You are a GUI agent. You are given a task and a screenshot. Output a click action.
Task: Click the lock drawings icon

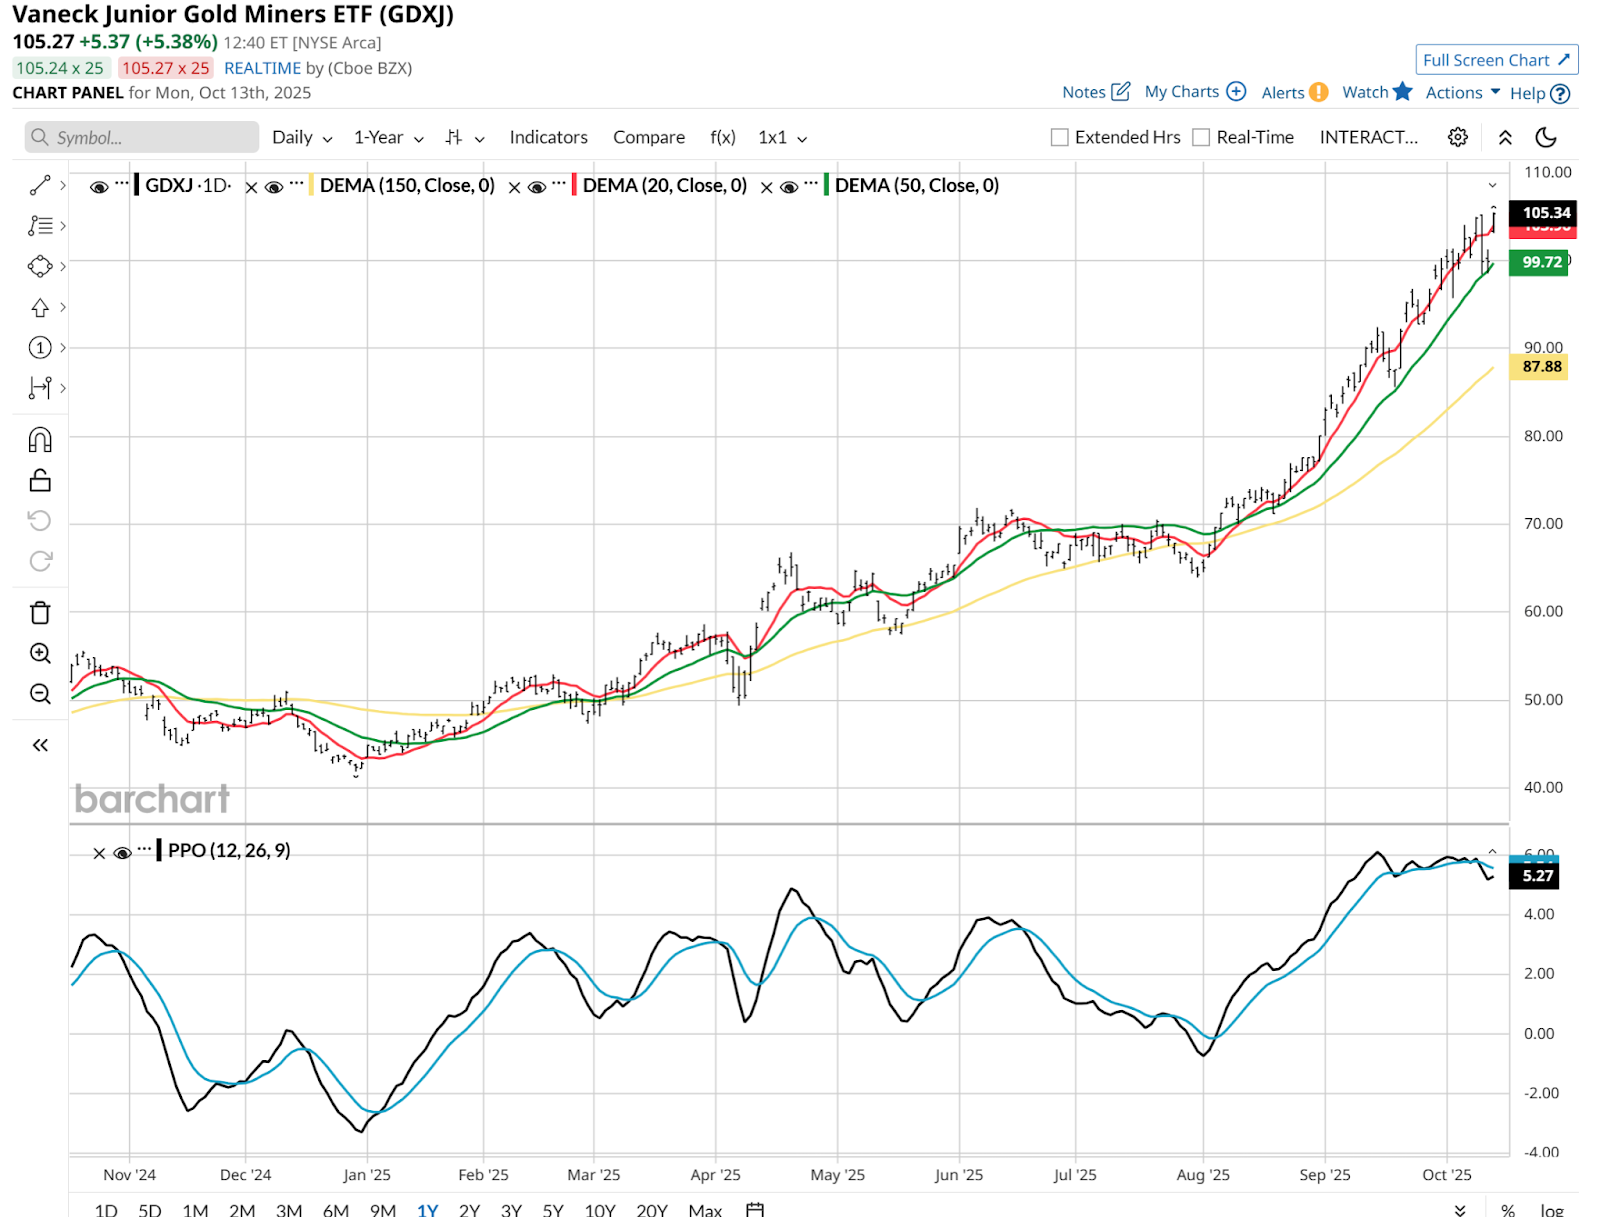point(40,480)
